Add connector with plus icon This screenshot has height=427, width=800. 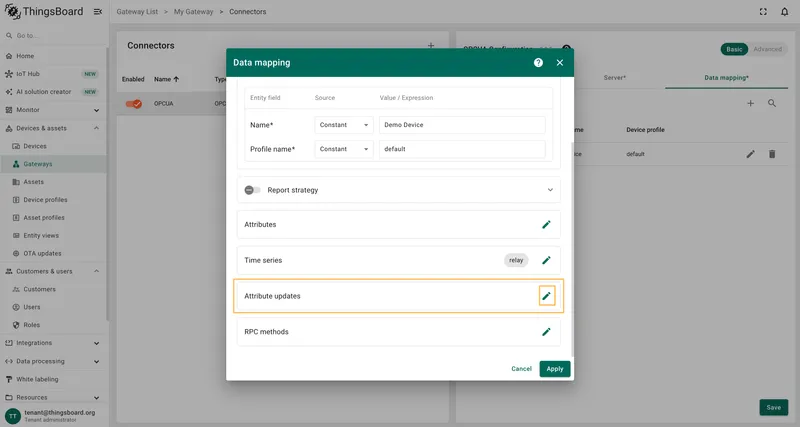click(431, 45)
